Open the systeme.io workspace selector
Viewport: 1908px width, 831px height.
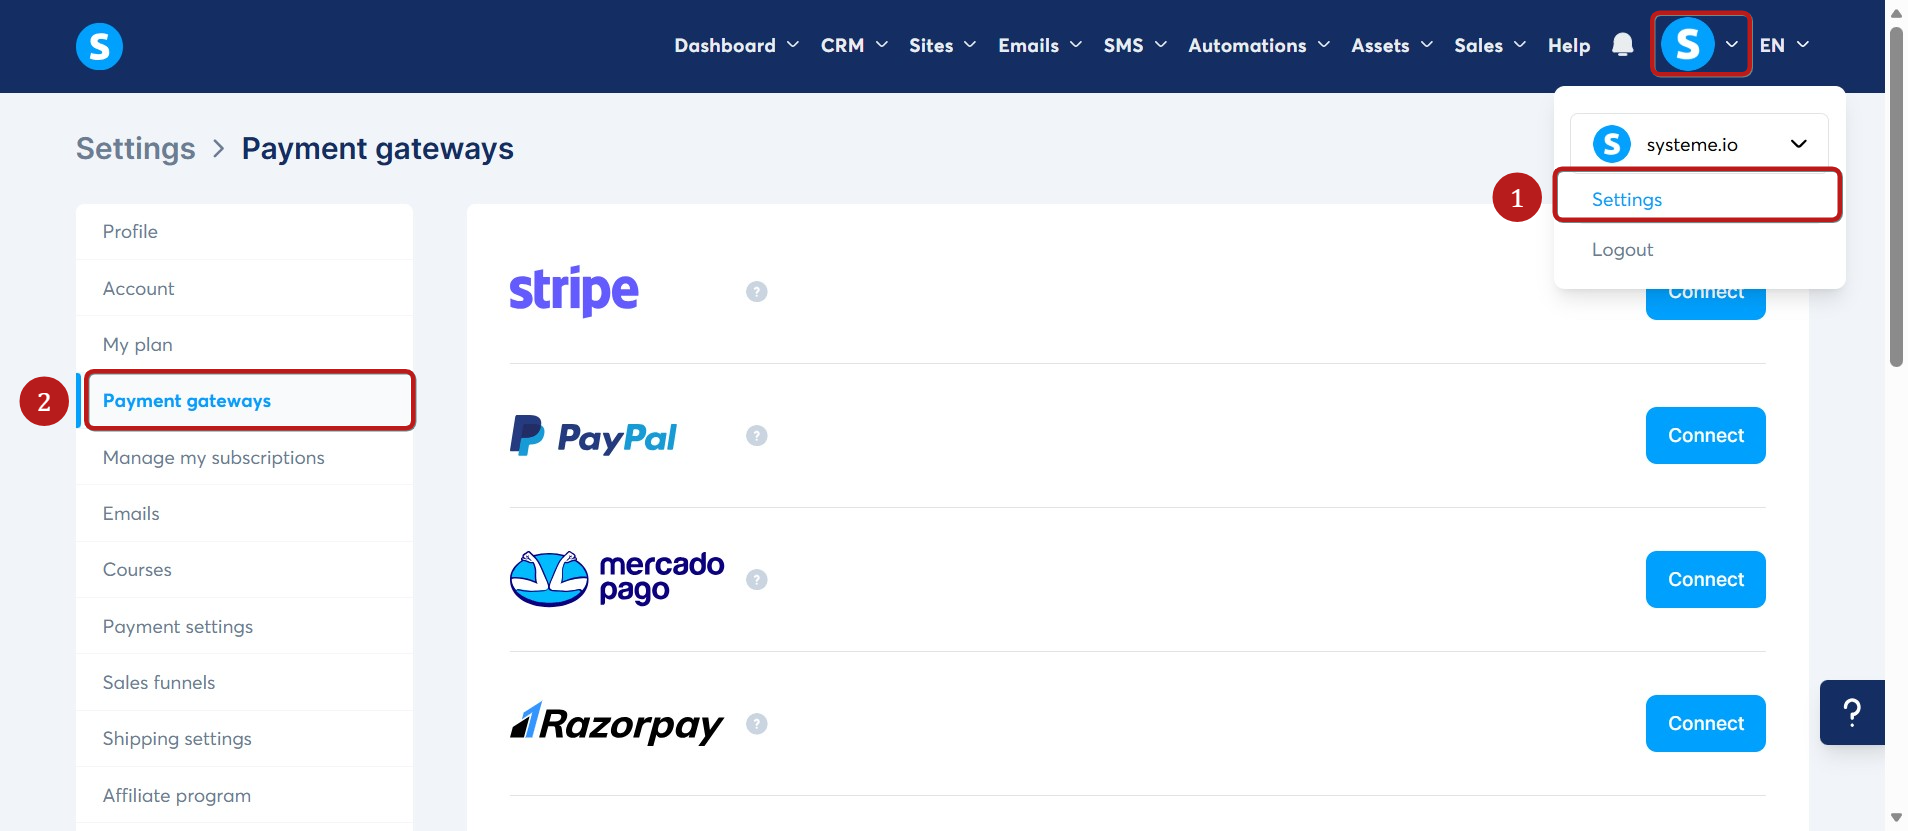pyautogui.click(x=1699, y=144)
